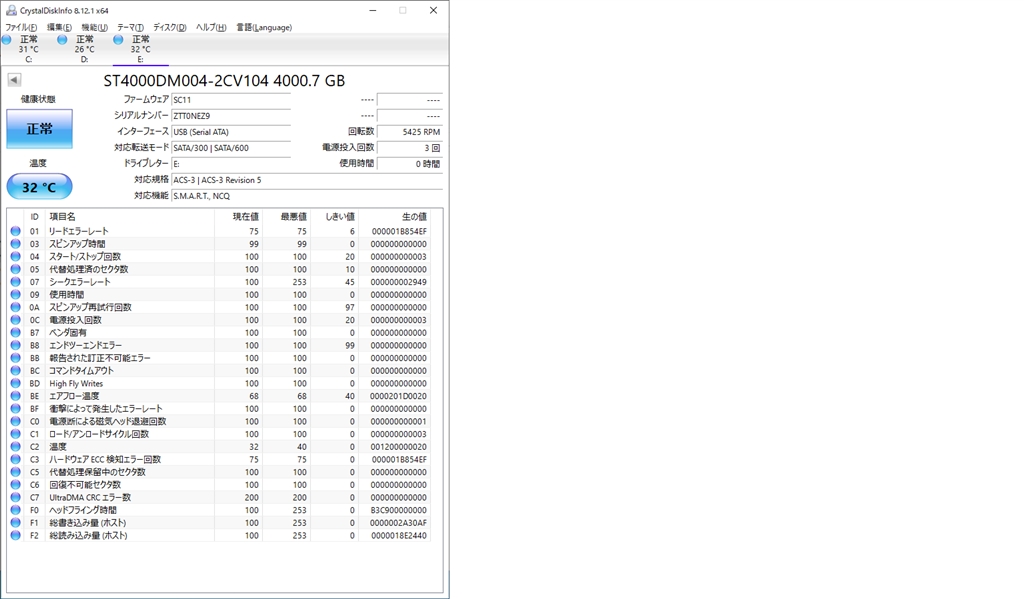Click the transfer mode field SATA/300 | SATA/600
1024x599 pixels.
[231, 148]
